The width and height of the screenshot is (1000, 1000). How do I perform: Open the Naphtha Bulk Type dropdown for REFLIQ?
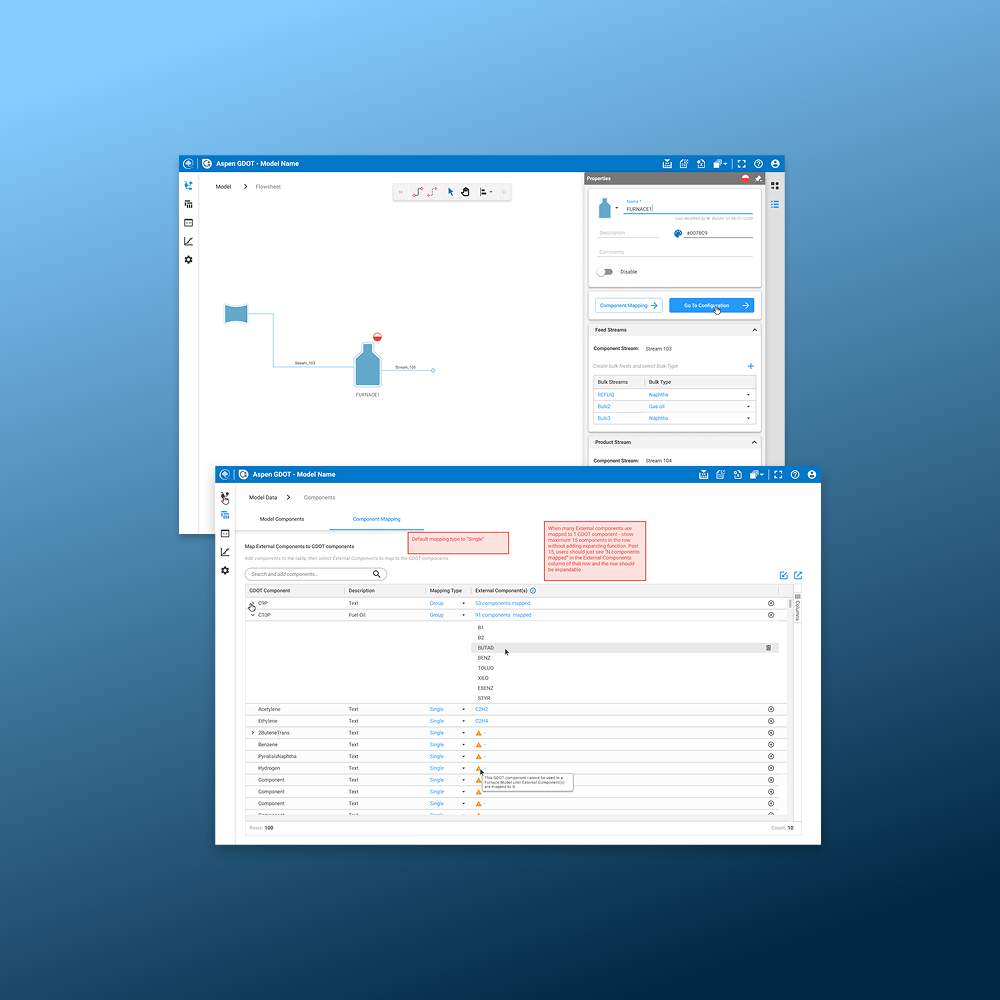(748, 394)
